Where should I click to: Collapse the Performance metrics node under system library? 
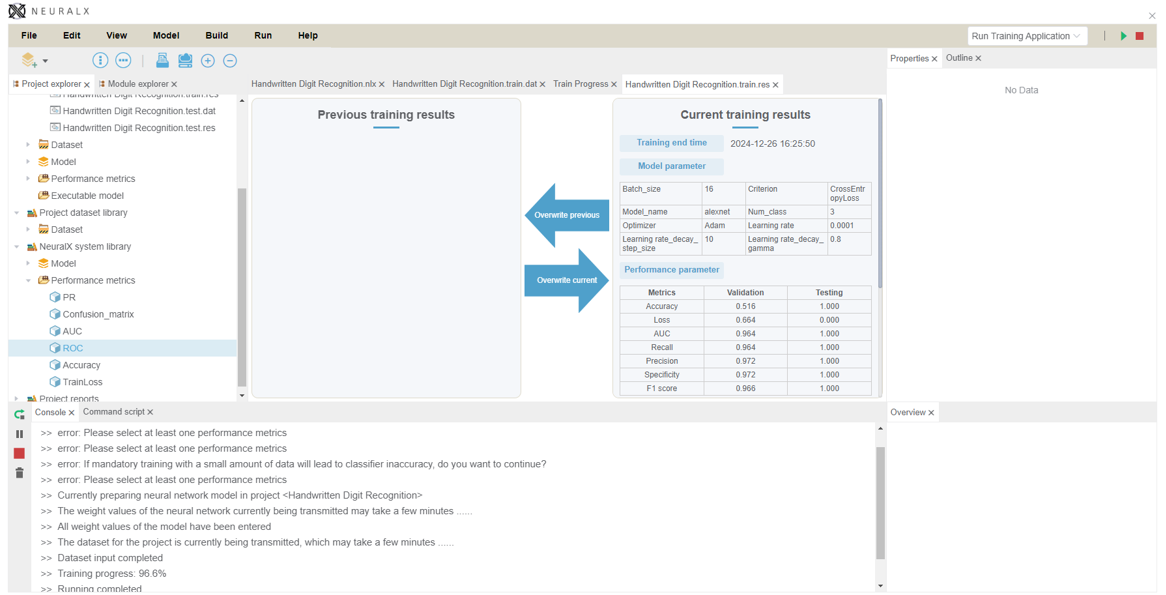coord(28,281)
